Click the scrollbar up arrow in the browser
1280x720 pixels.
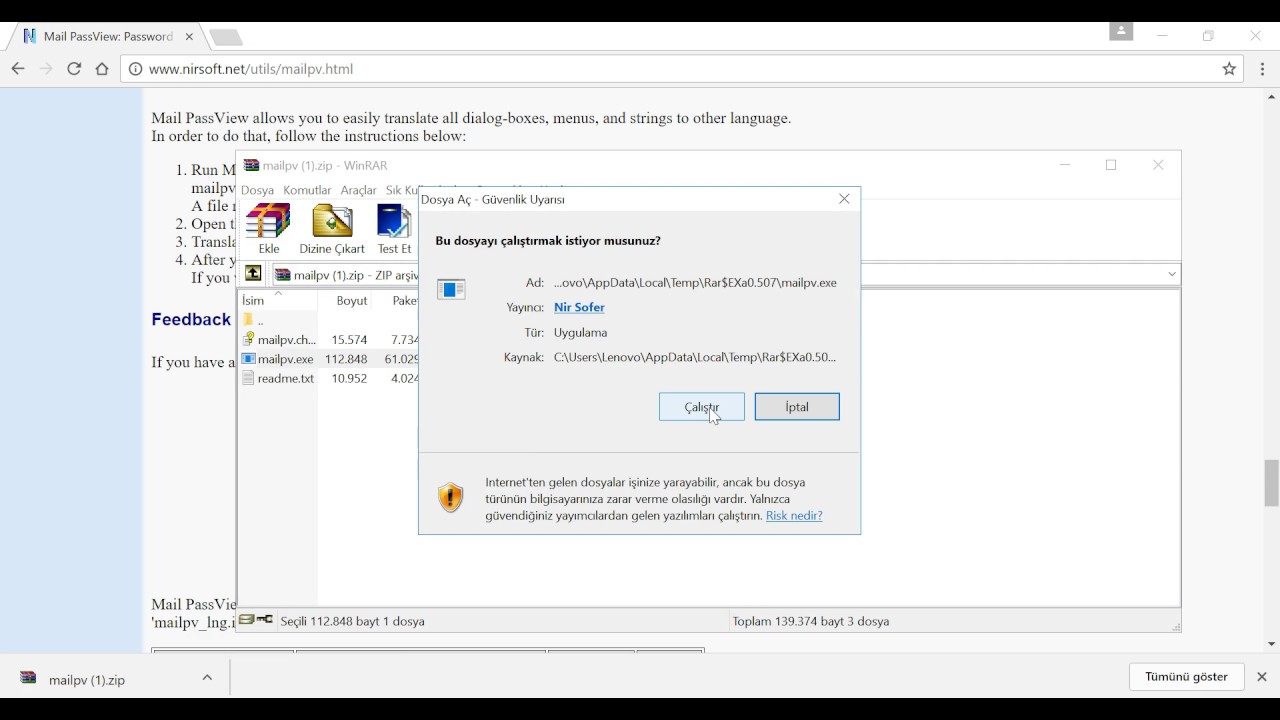tap(1271, 97)
